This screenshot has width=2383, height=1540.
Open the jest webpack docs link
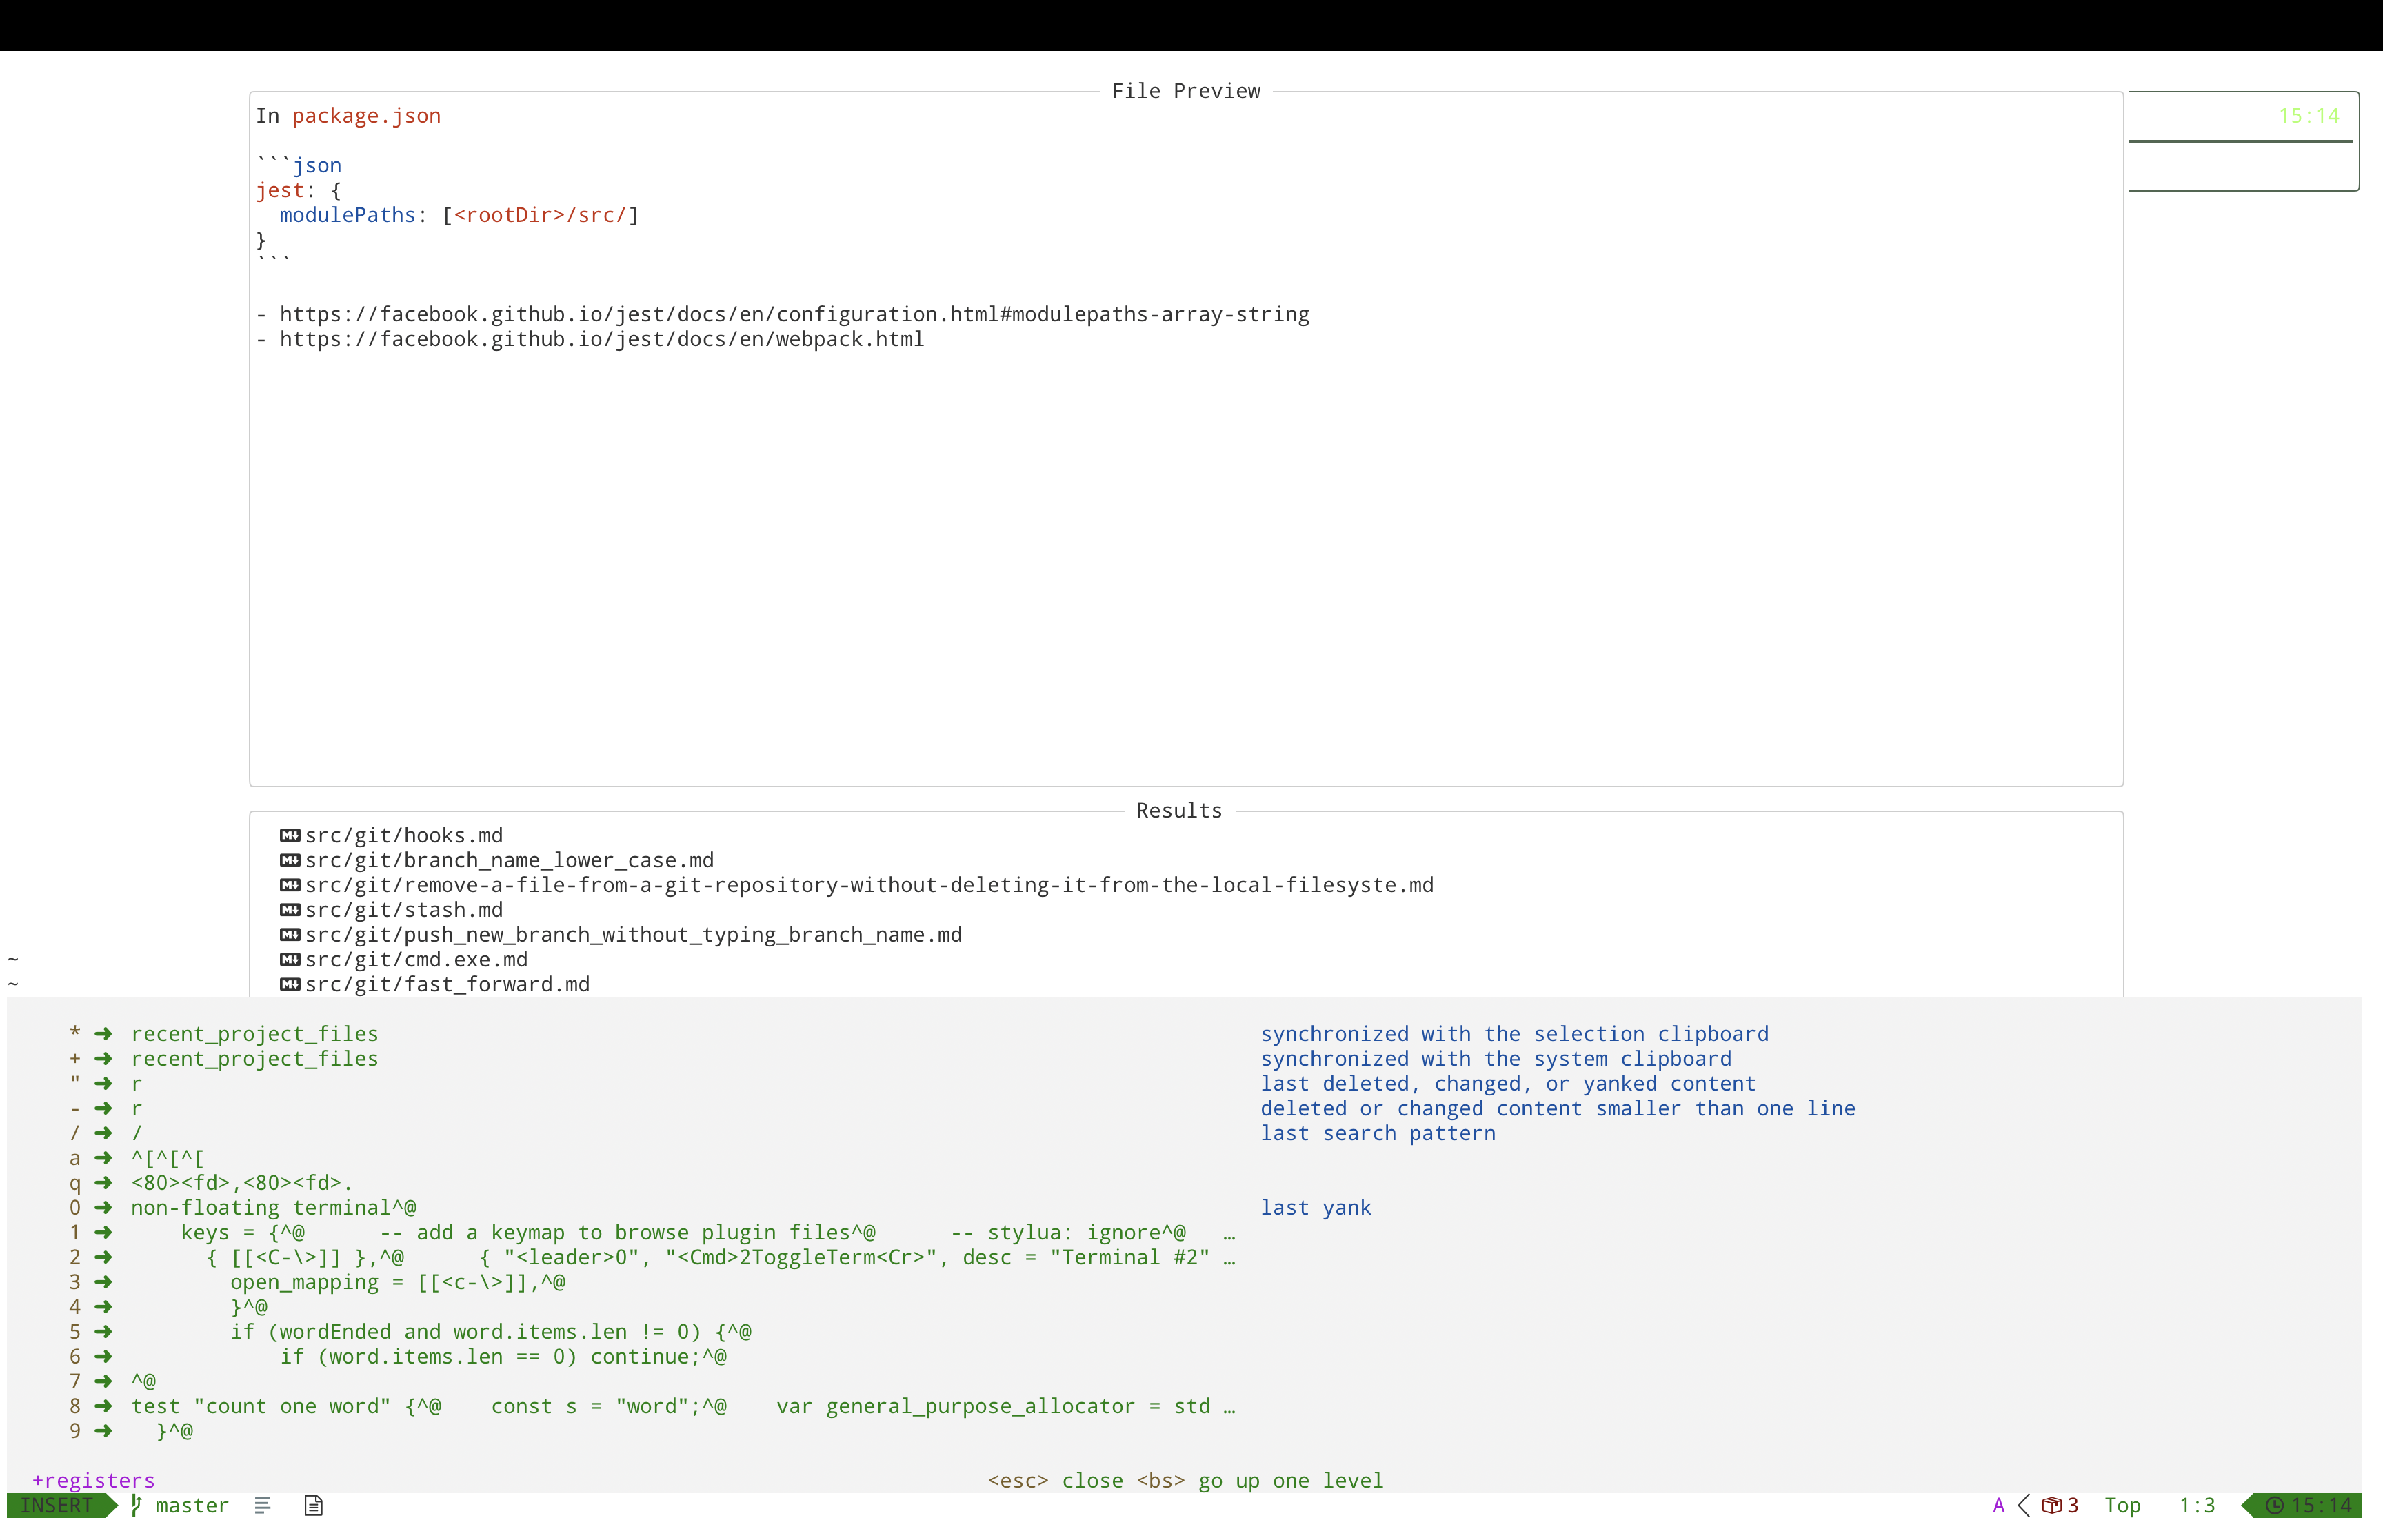[x=600, y=339]
